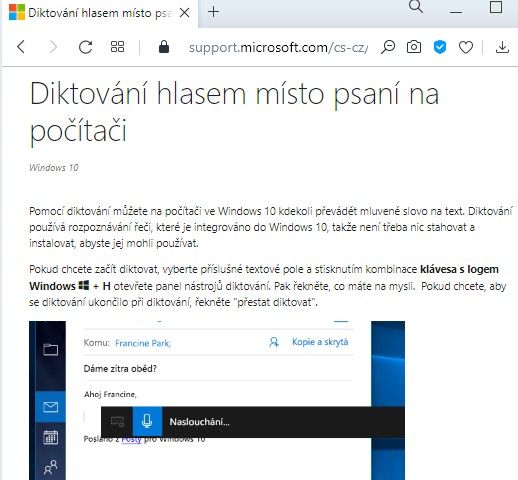Open a new tab with plus button

213,12
